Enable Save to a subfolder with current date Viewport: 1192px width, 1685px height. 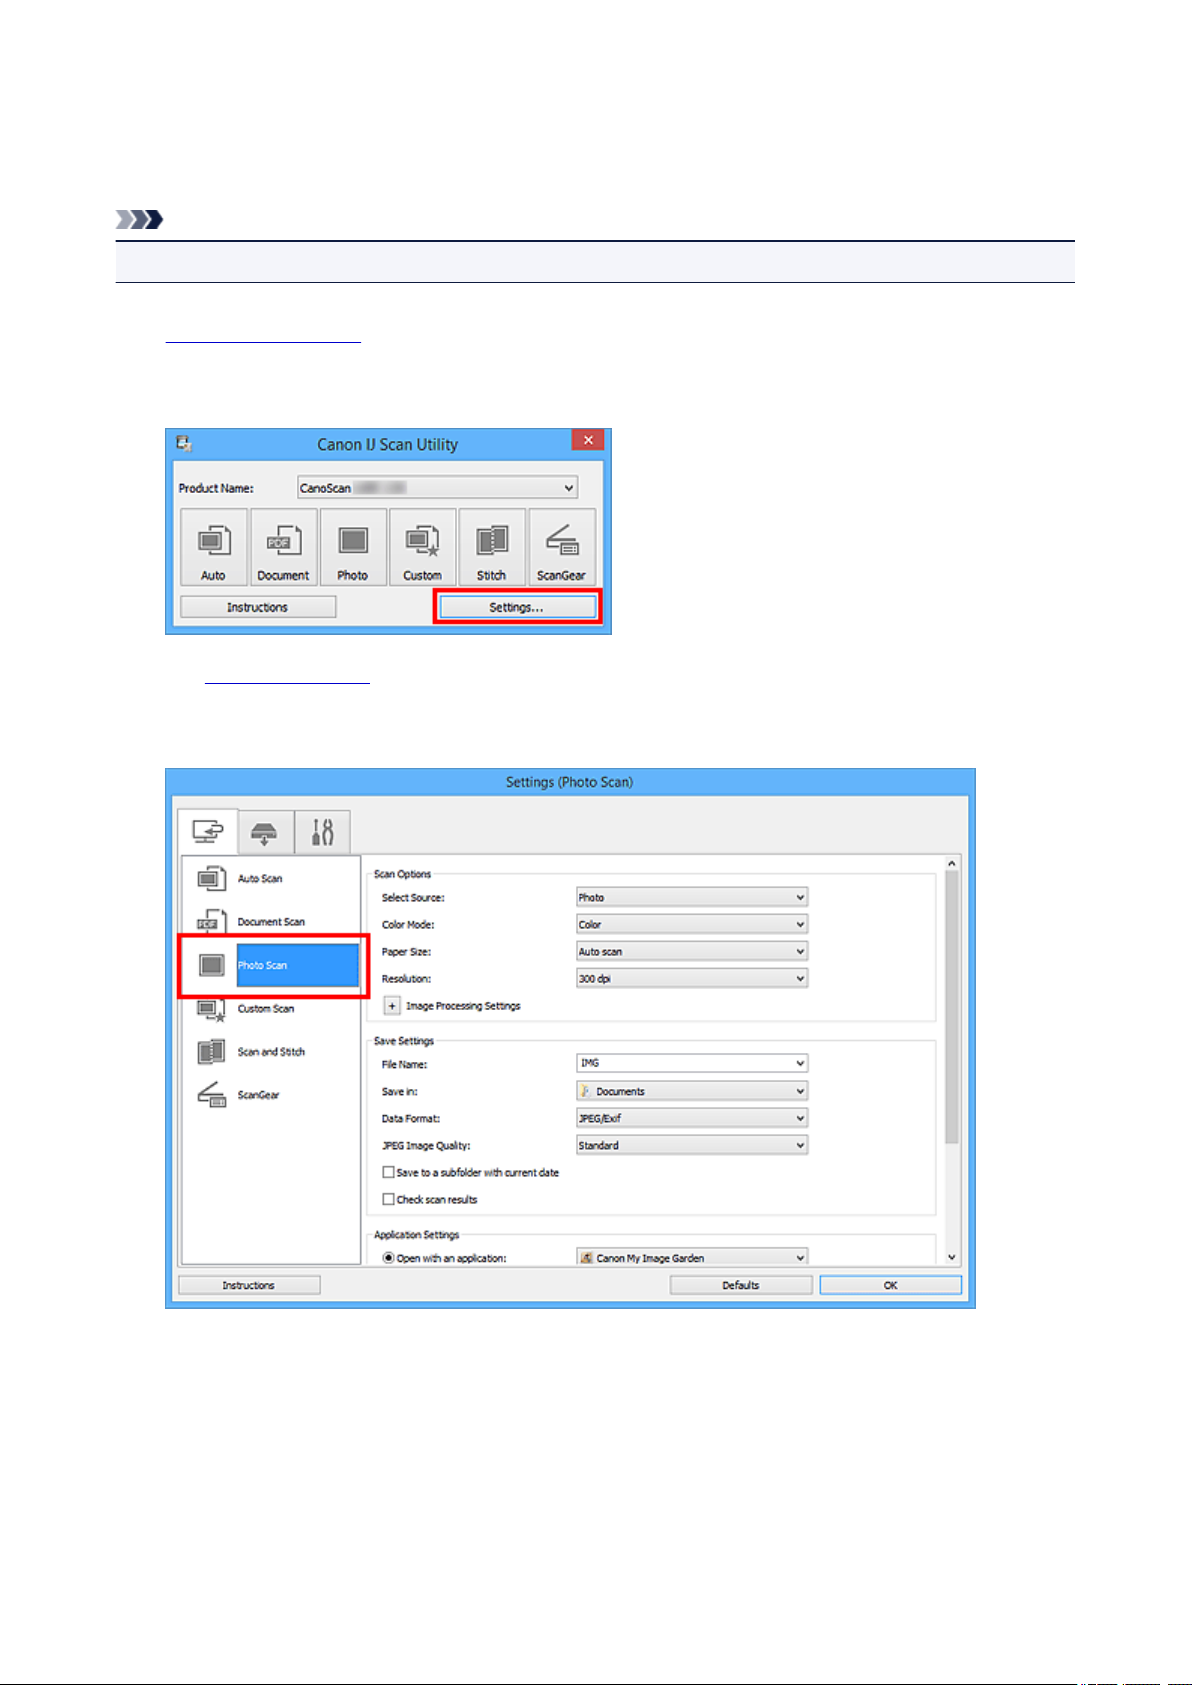(389, 1172)
